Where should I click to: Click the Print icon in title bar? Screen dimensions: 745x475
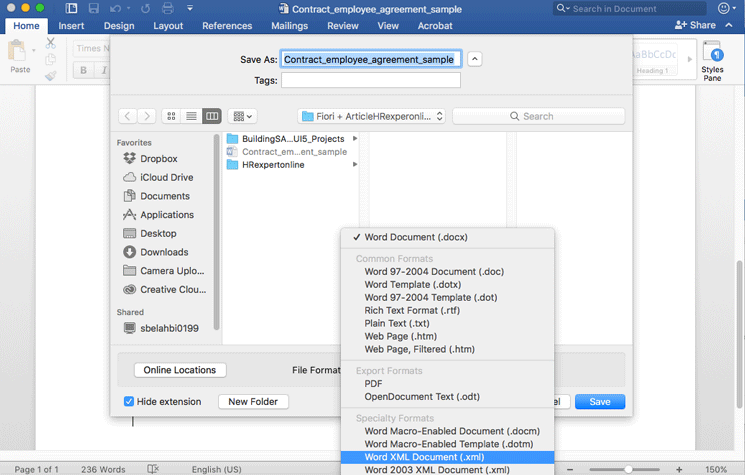[x=167, y=8]
